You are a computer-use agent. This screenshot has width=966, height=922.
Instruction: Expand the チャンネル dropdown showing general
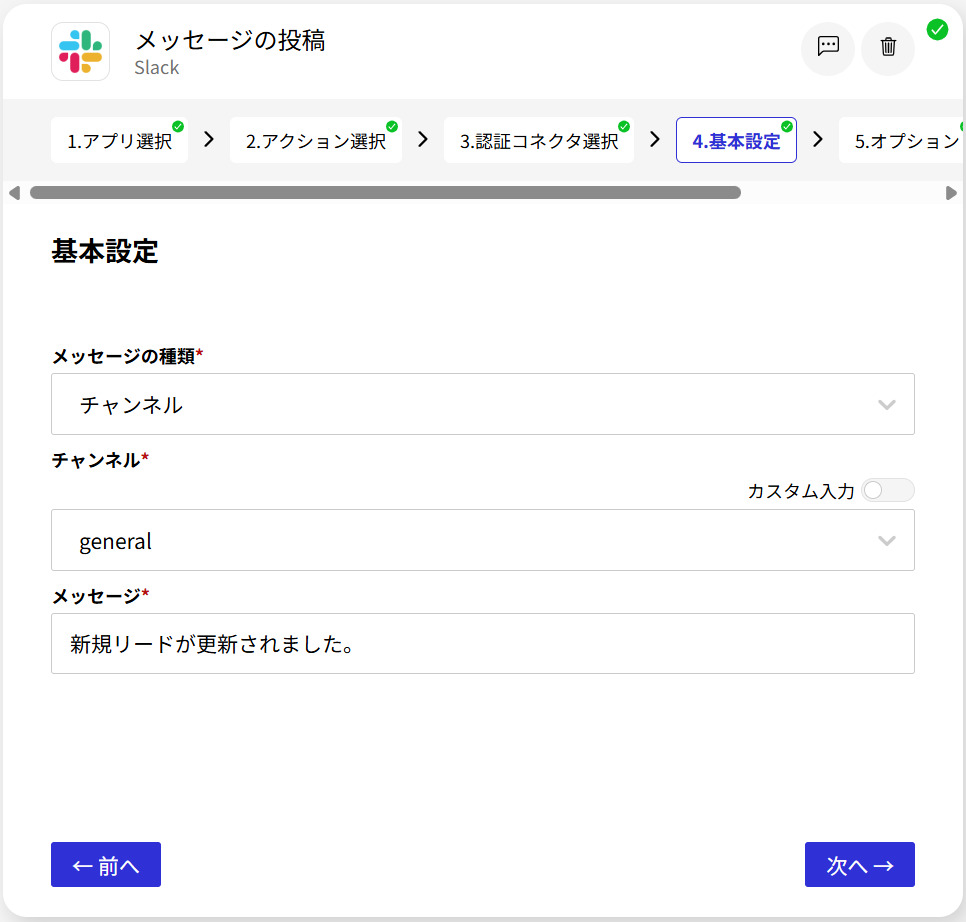click(482, 540)
